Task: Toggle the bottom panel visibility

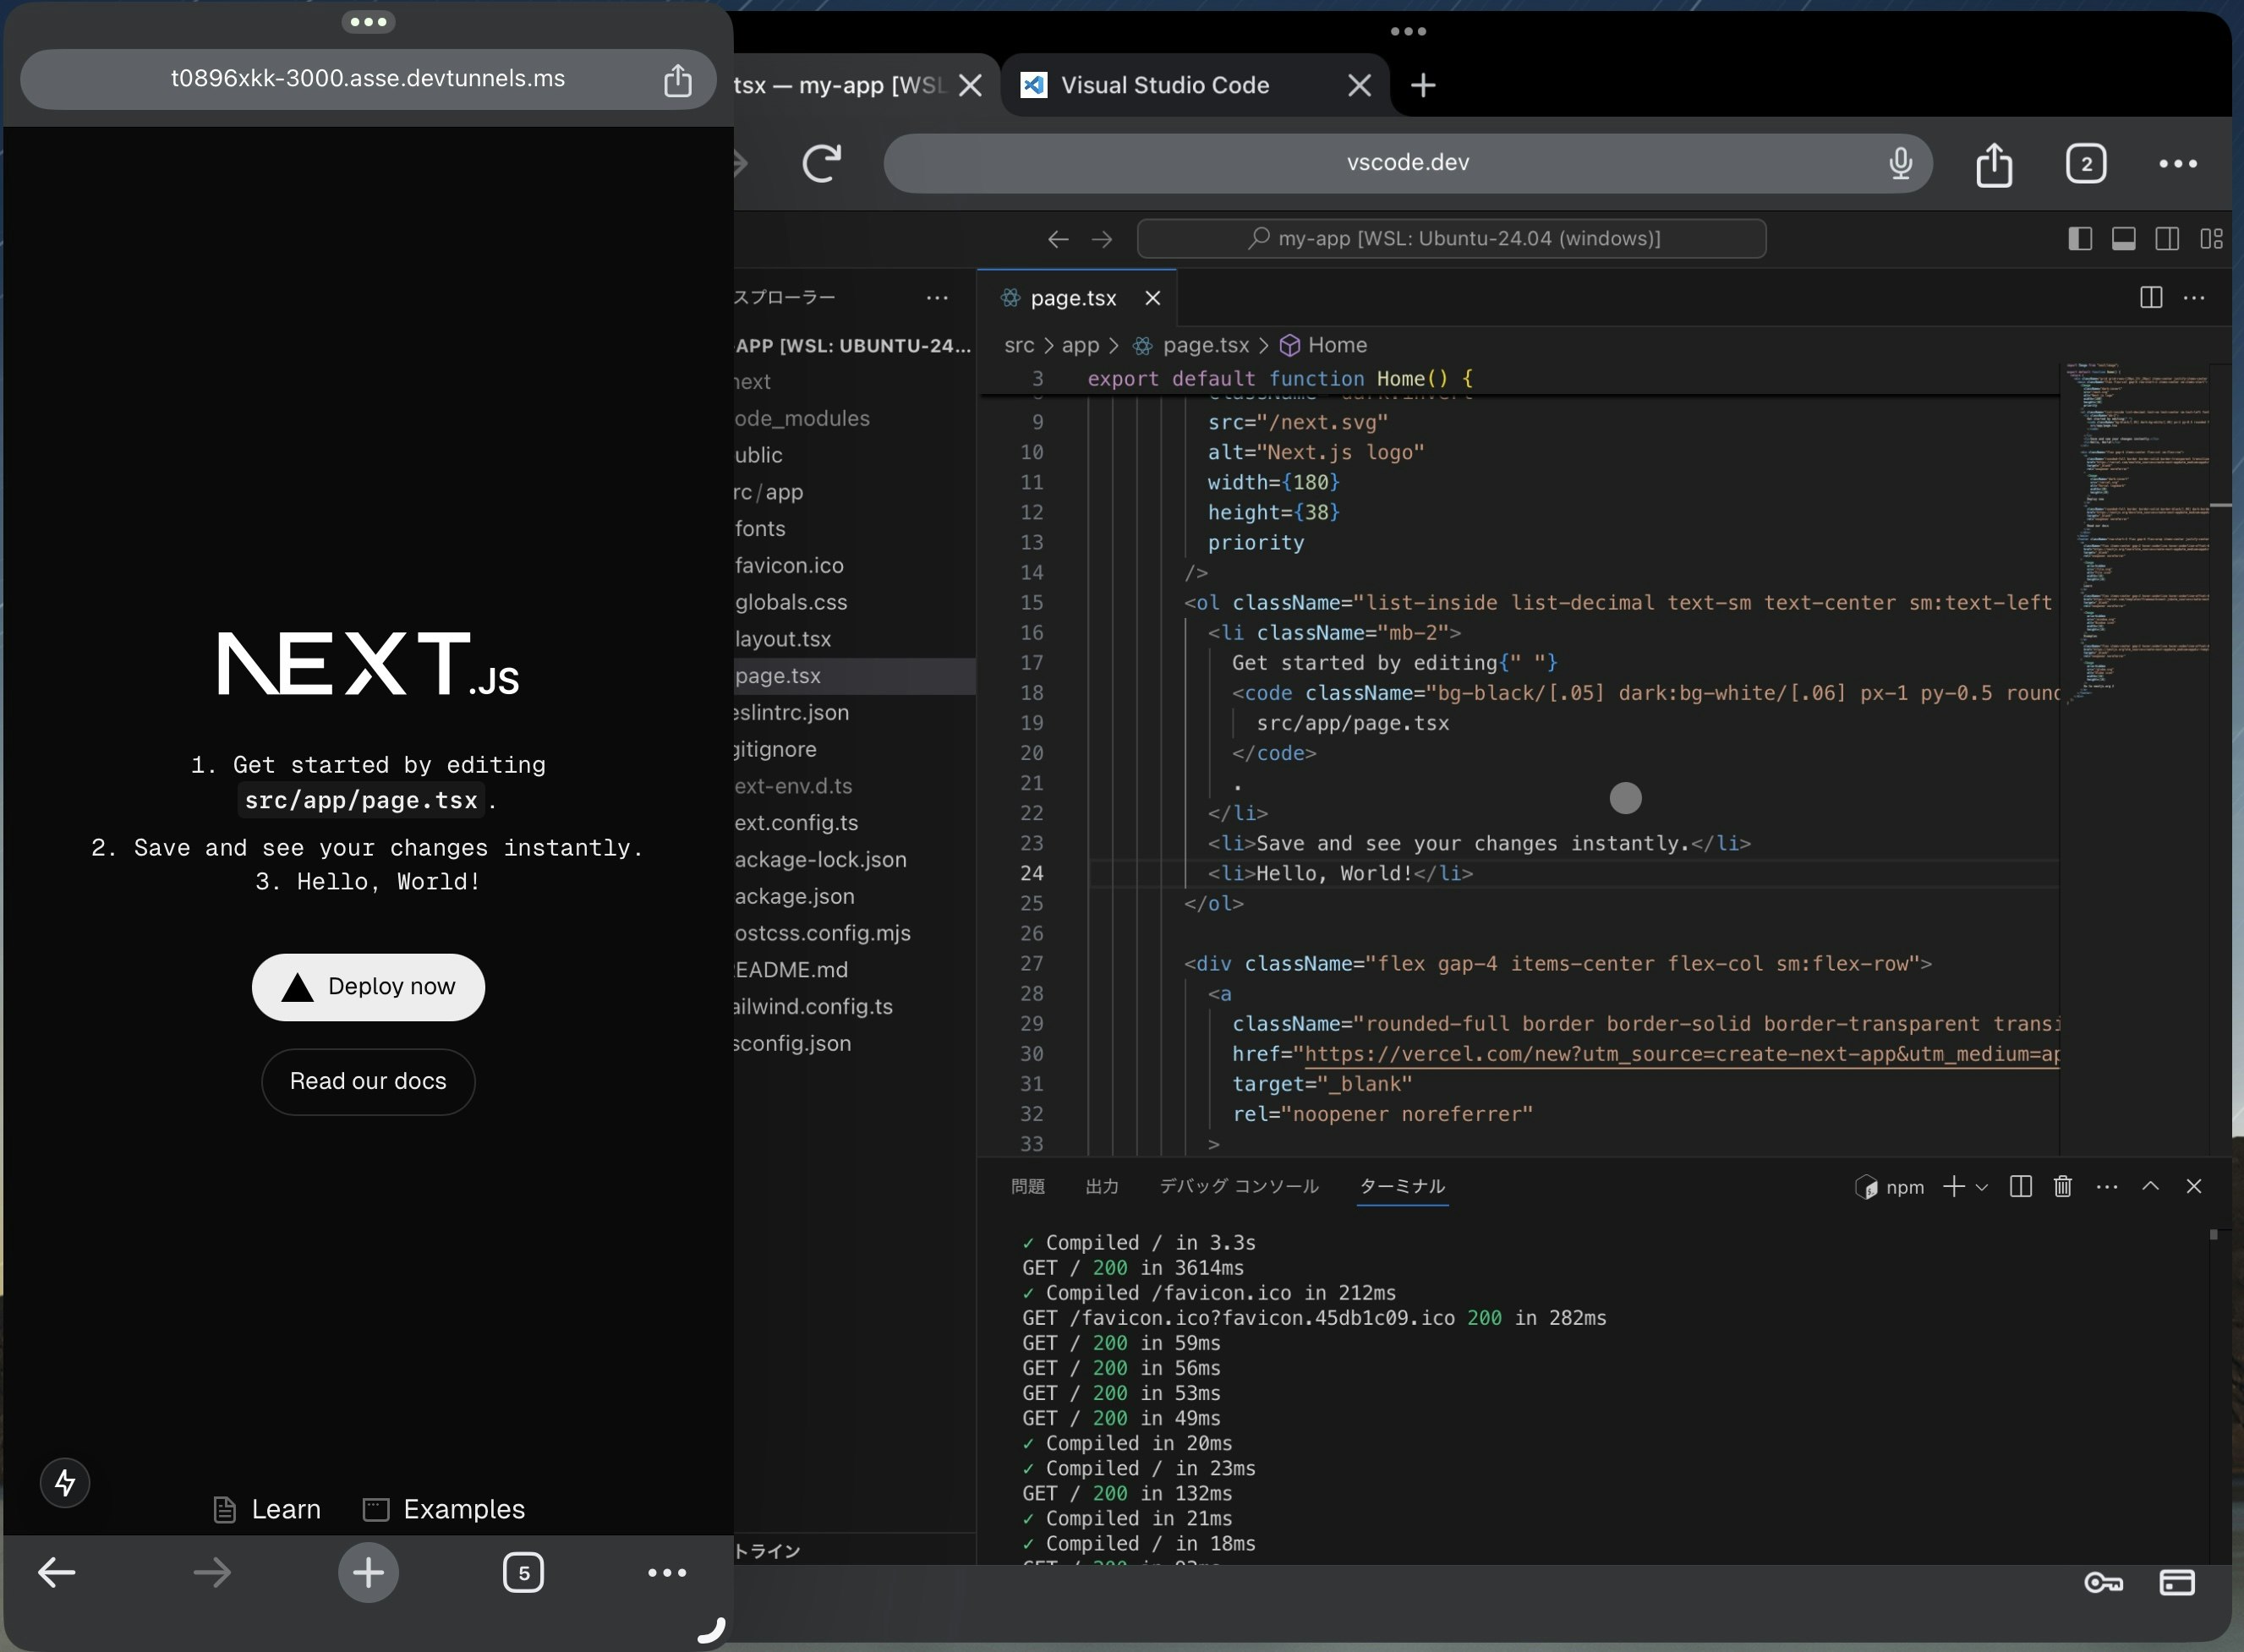Action: (2124, 239)
